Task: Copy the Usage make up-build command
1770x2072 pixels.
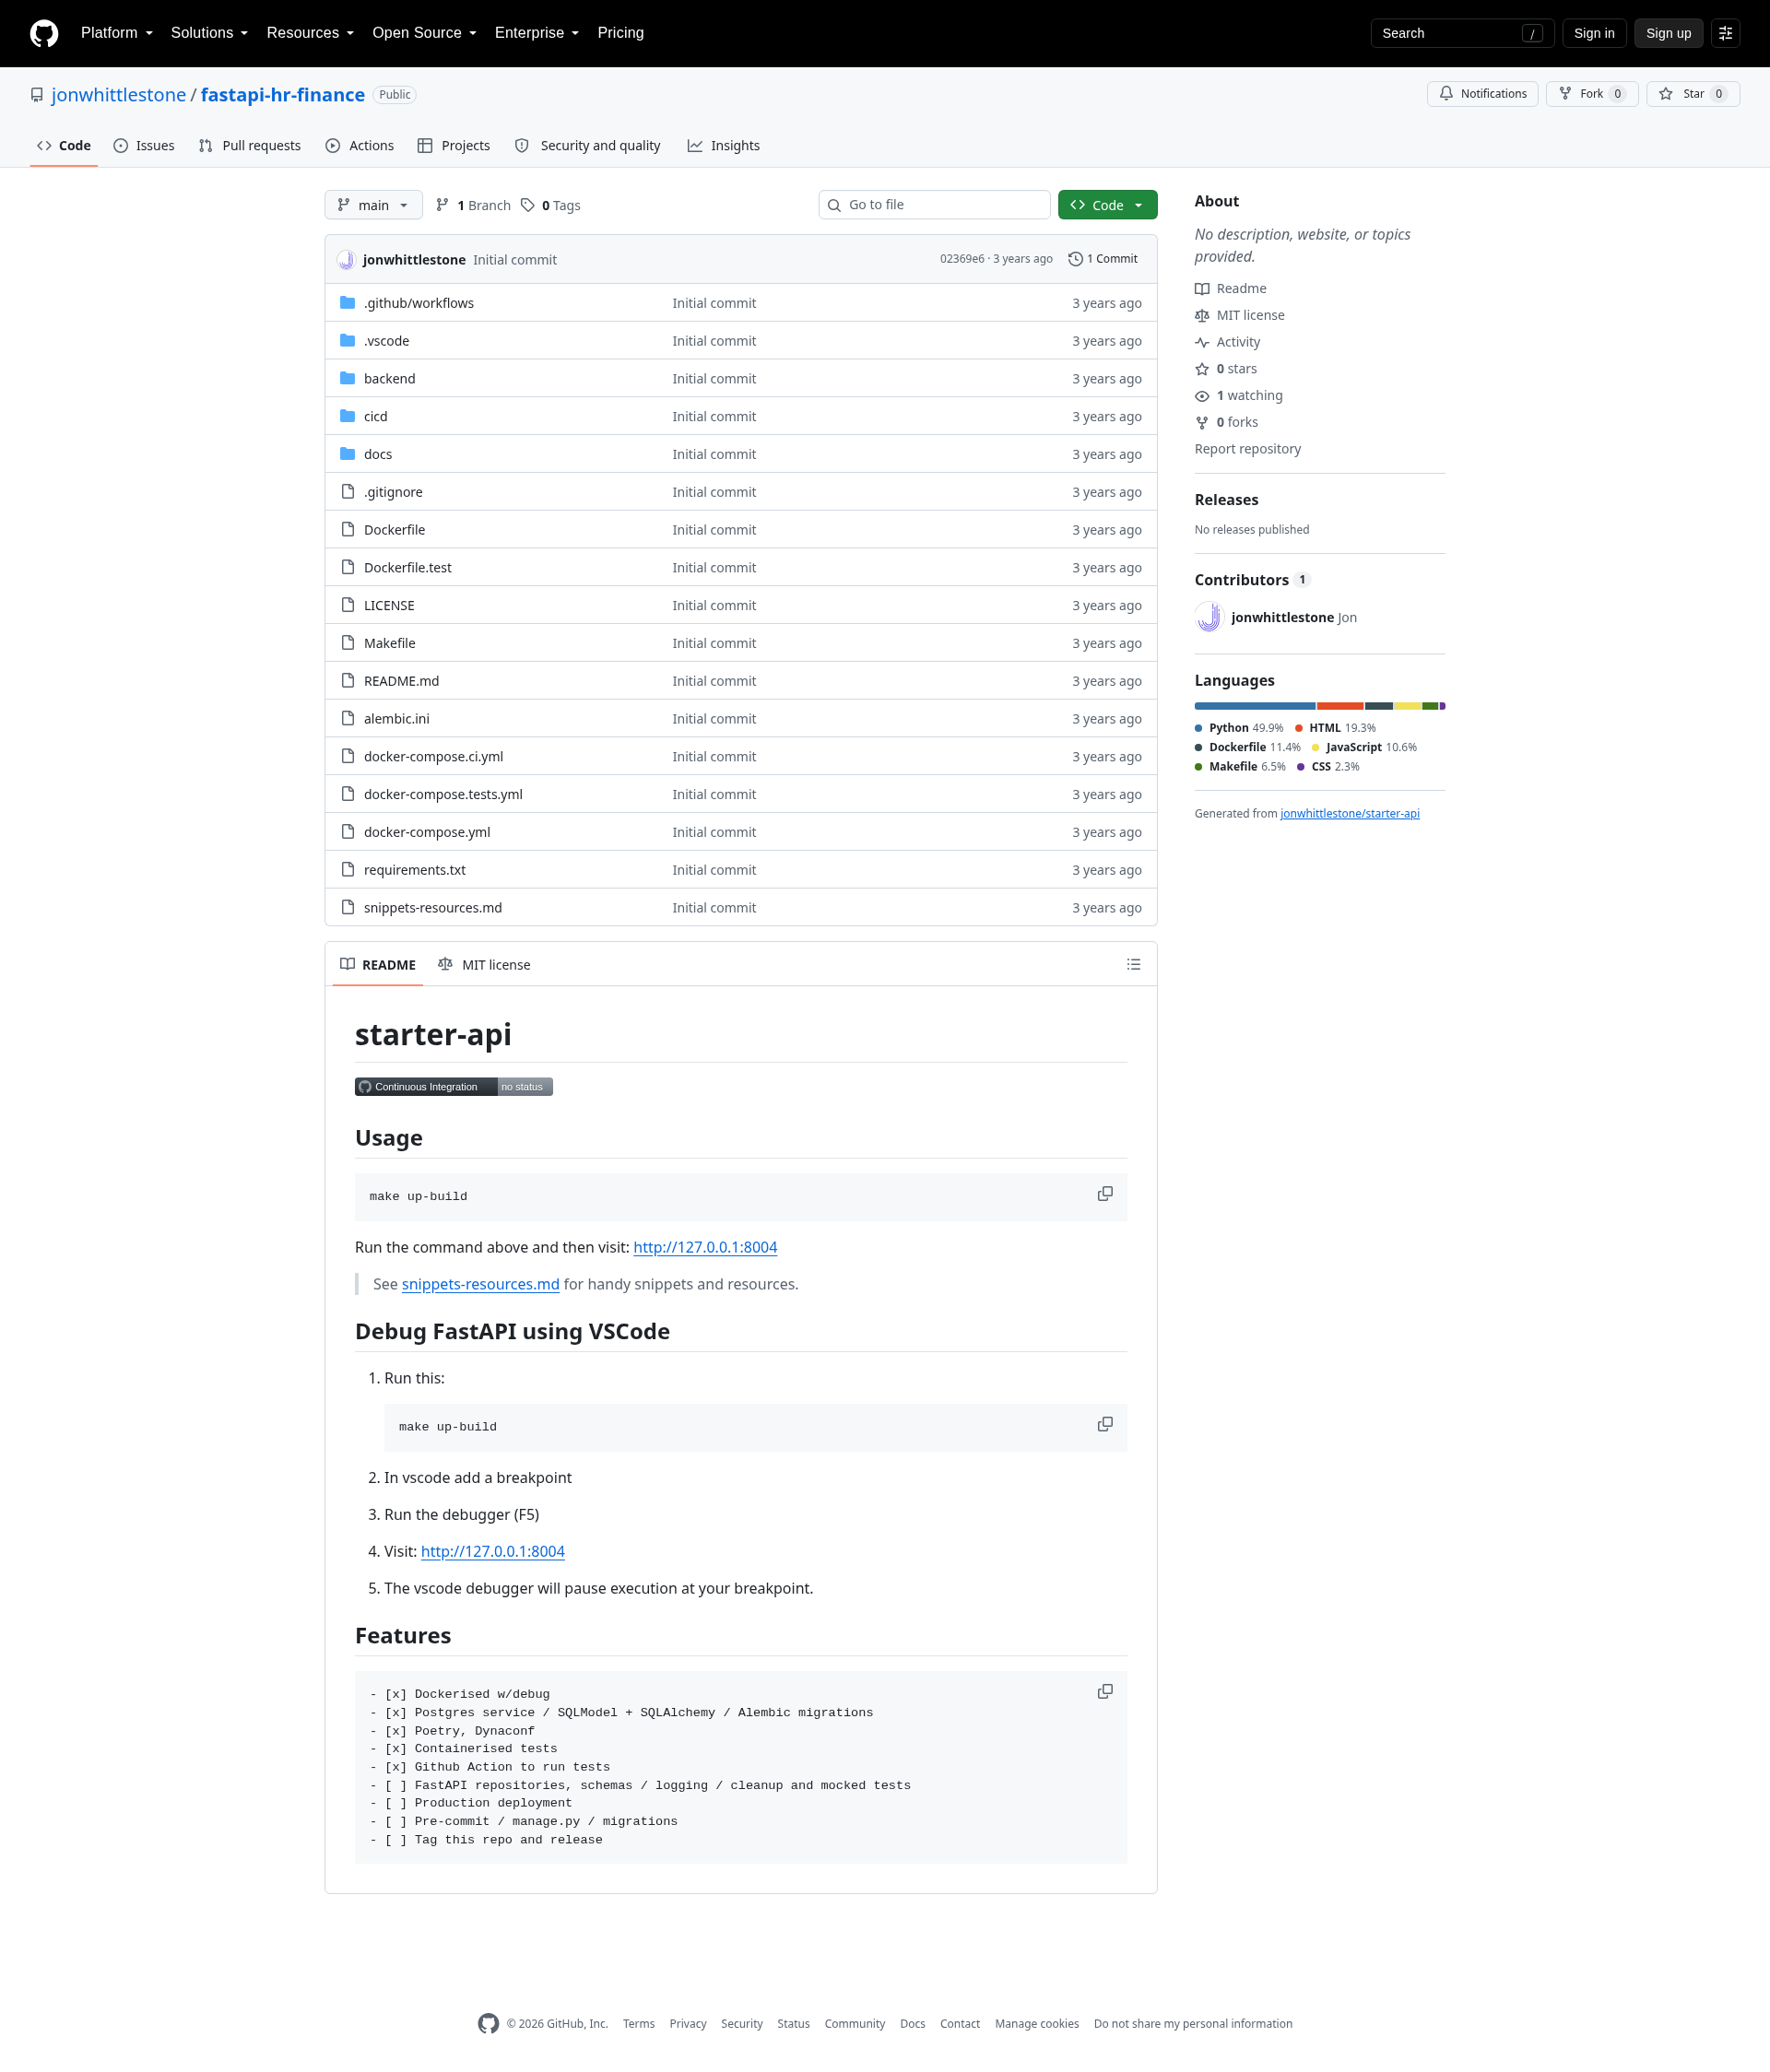Action: (x=1105, y=1194)
